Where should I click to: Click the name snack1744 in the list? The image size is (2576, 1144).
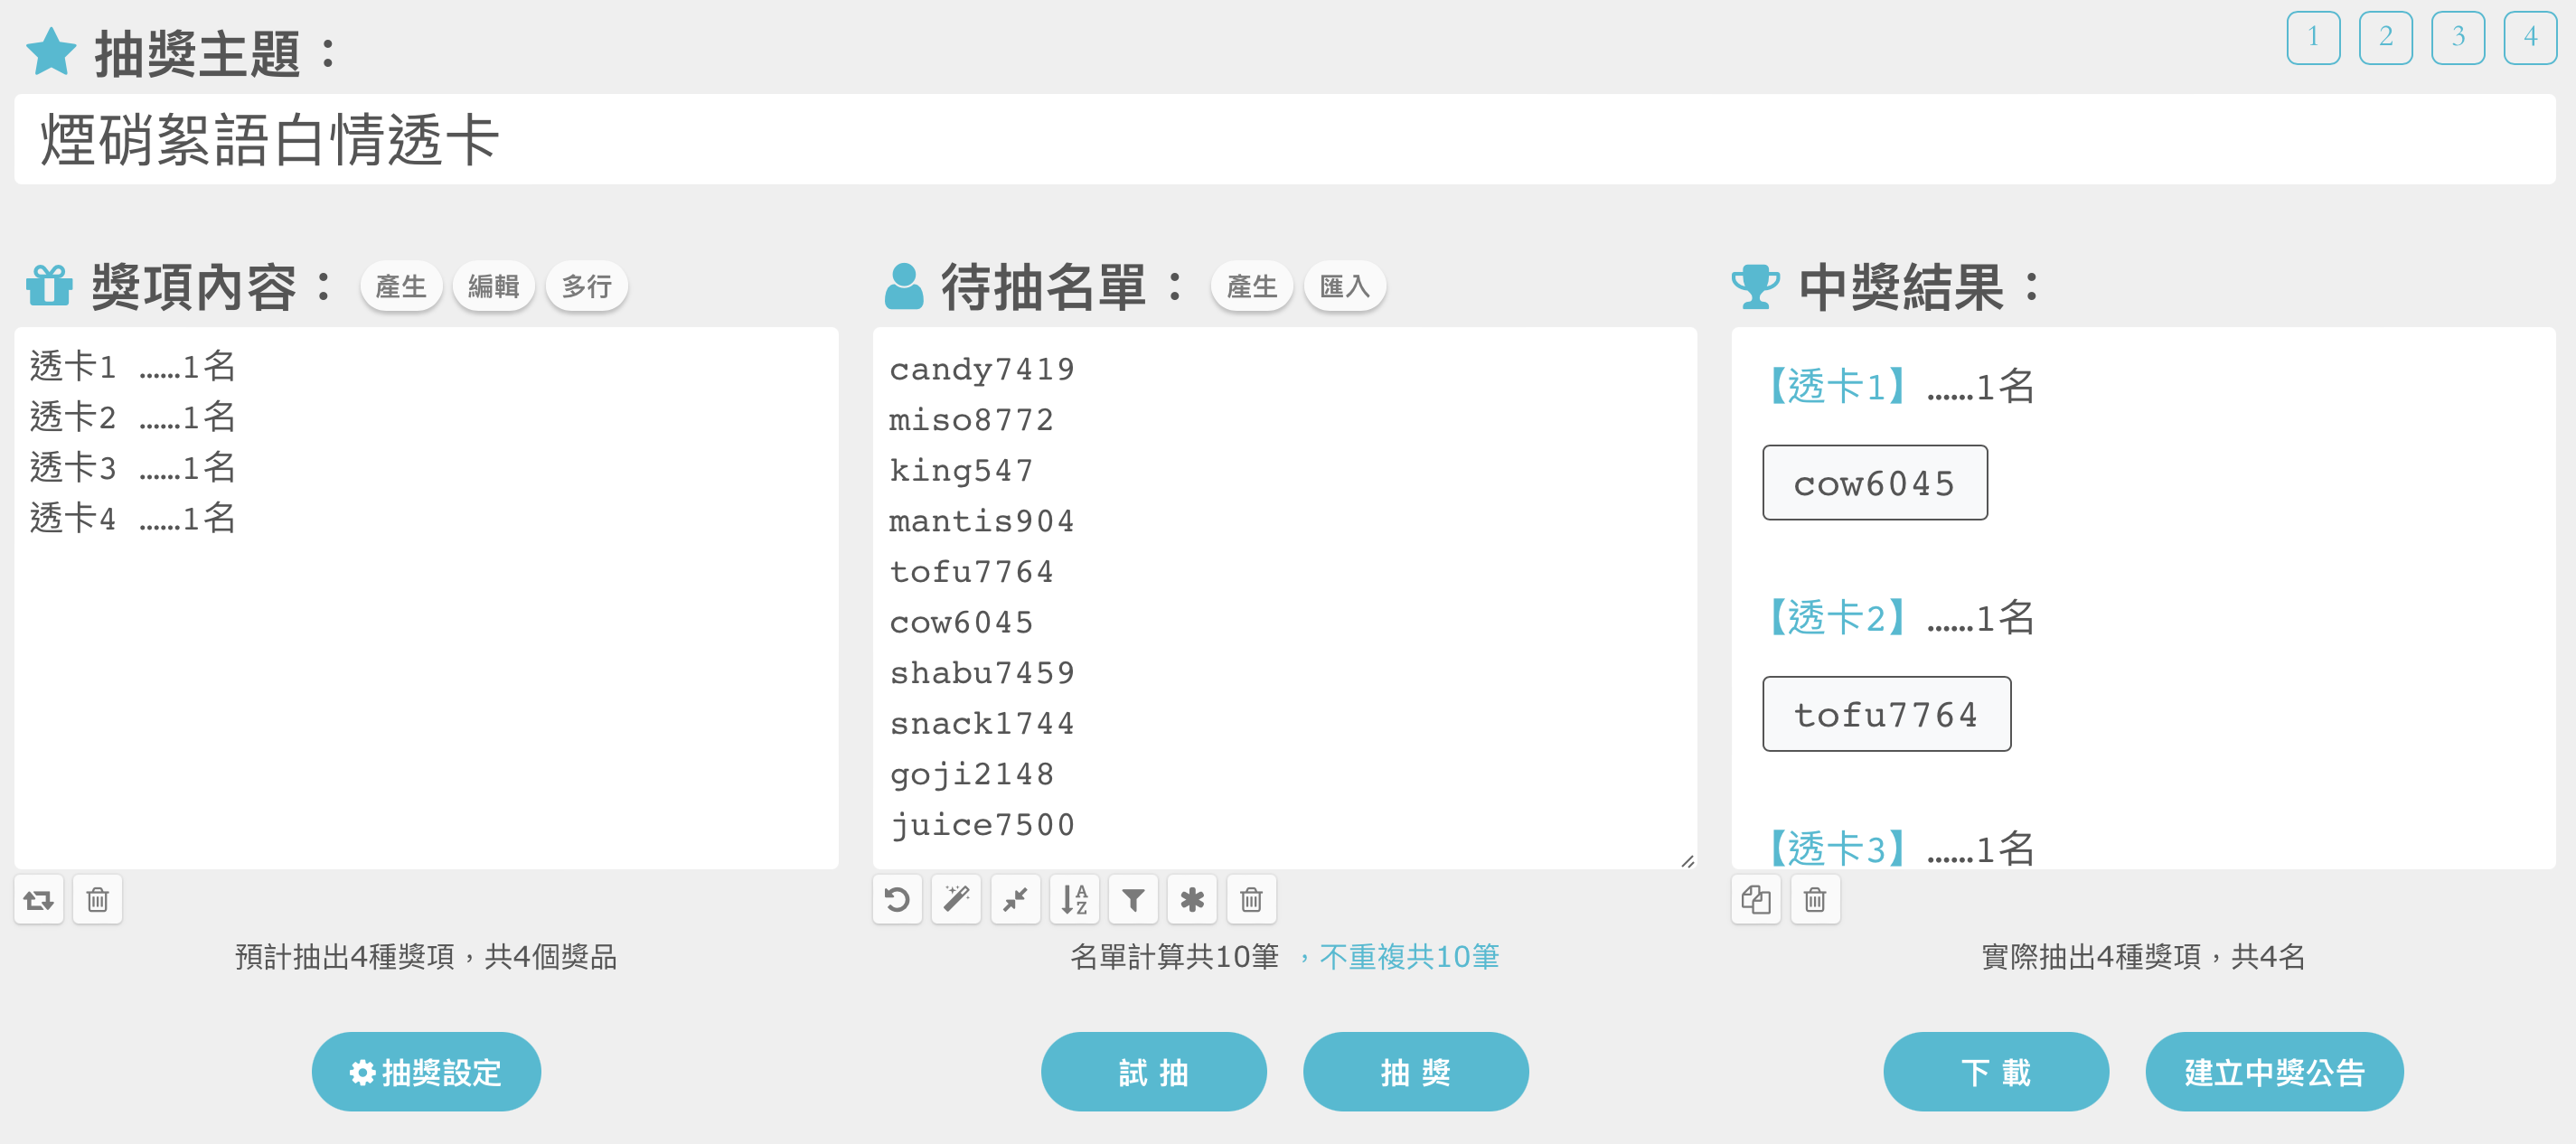pyautogui.click(x=982, y=723)
